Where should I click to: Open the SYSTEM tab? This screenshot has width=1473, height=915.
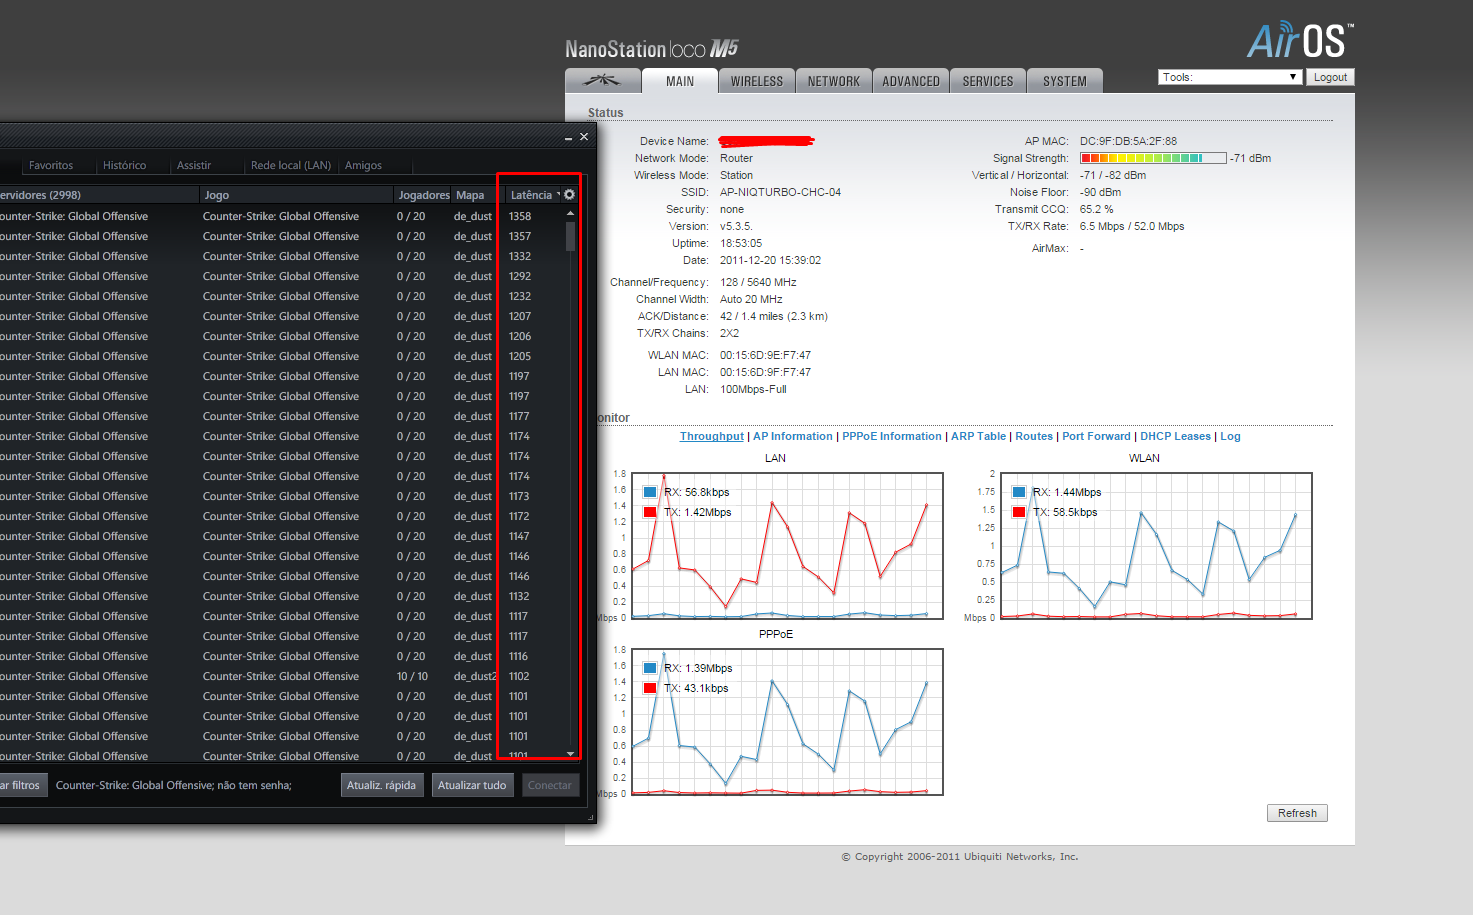(x=1064, y=81)
